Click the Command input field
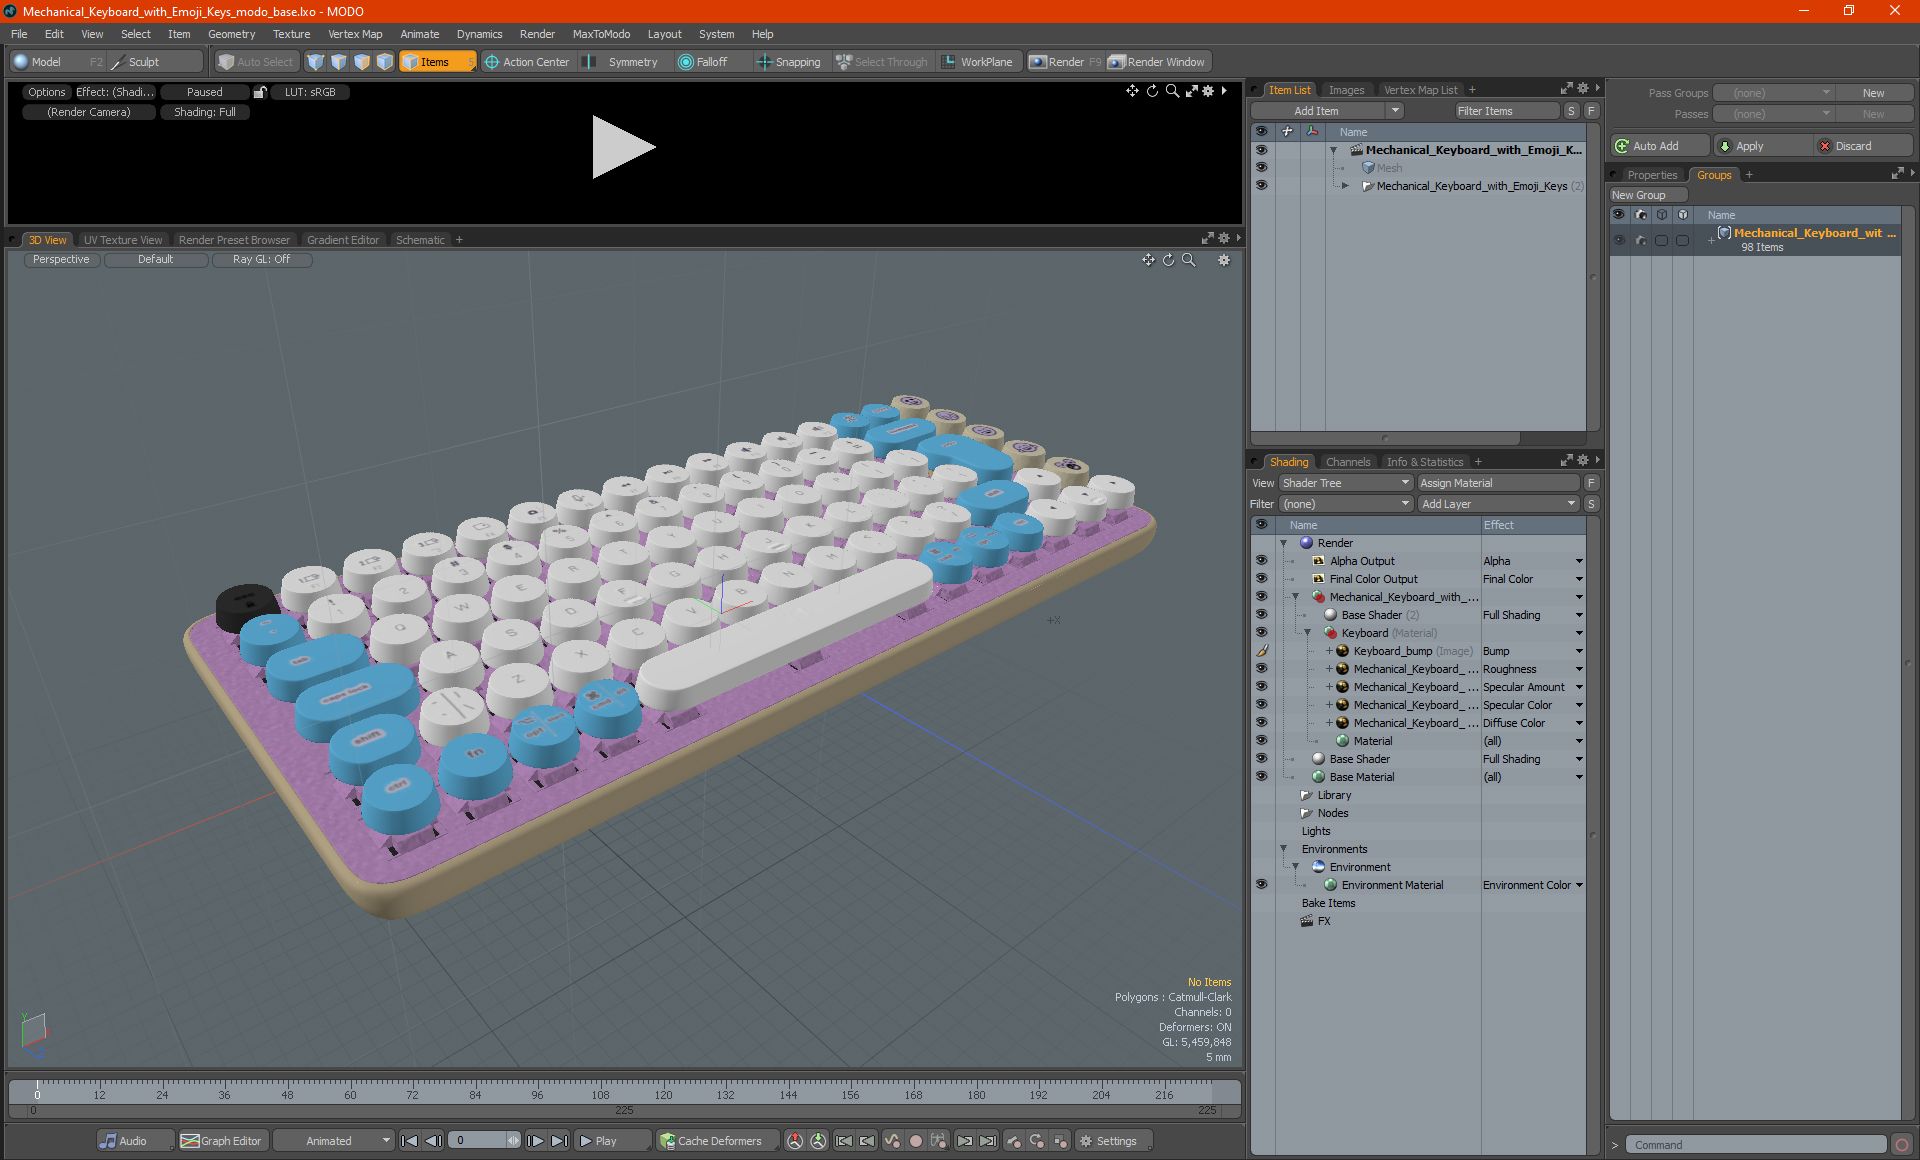Viewport: 1920px width, 1160px height. [x=1755, y=1145]
